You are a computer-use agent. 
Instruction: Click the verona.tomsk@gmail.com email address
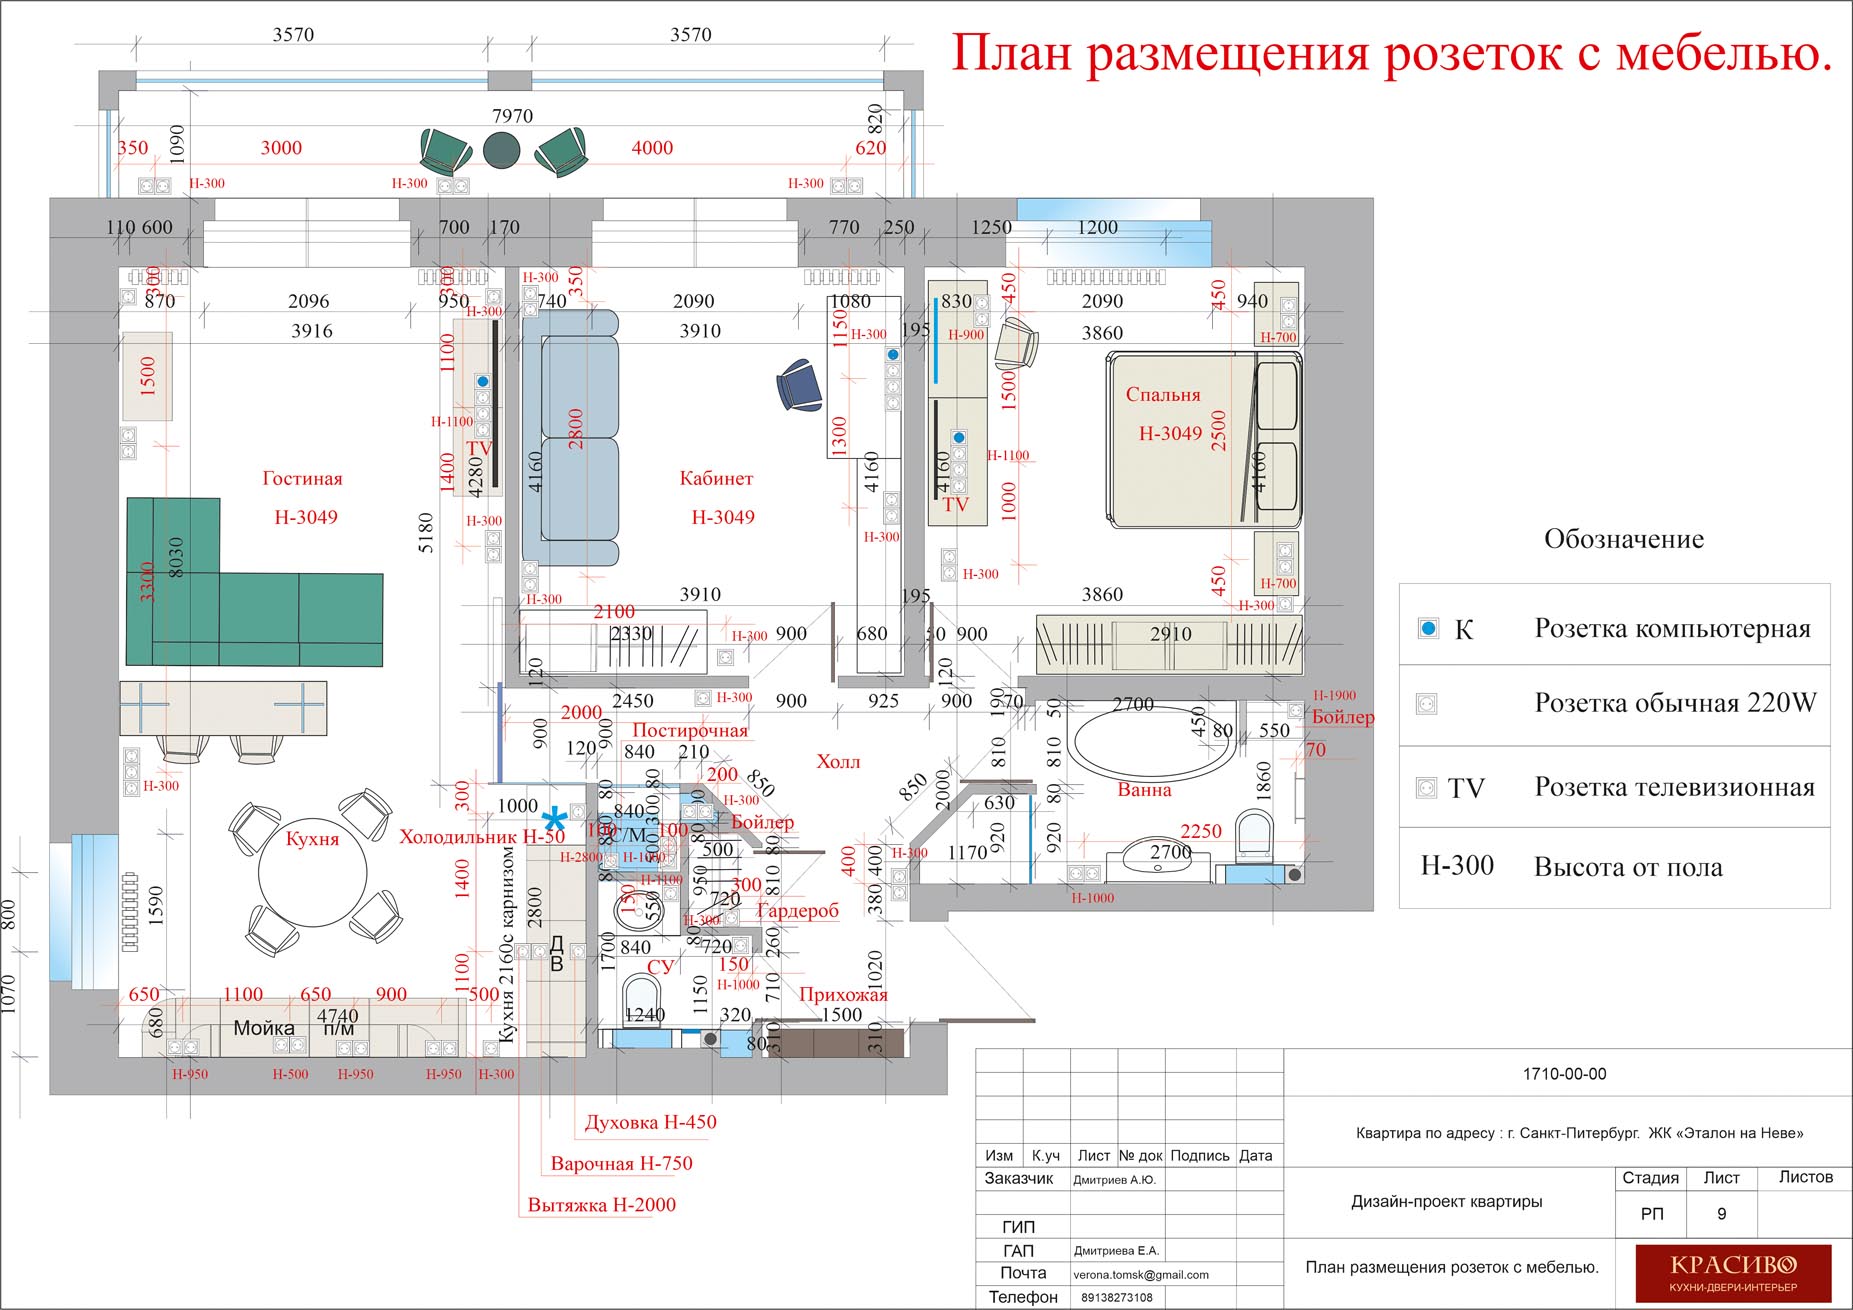coord(1140,1275)
